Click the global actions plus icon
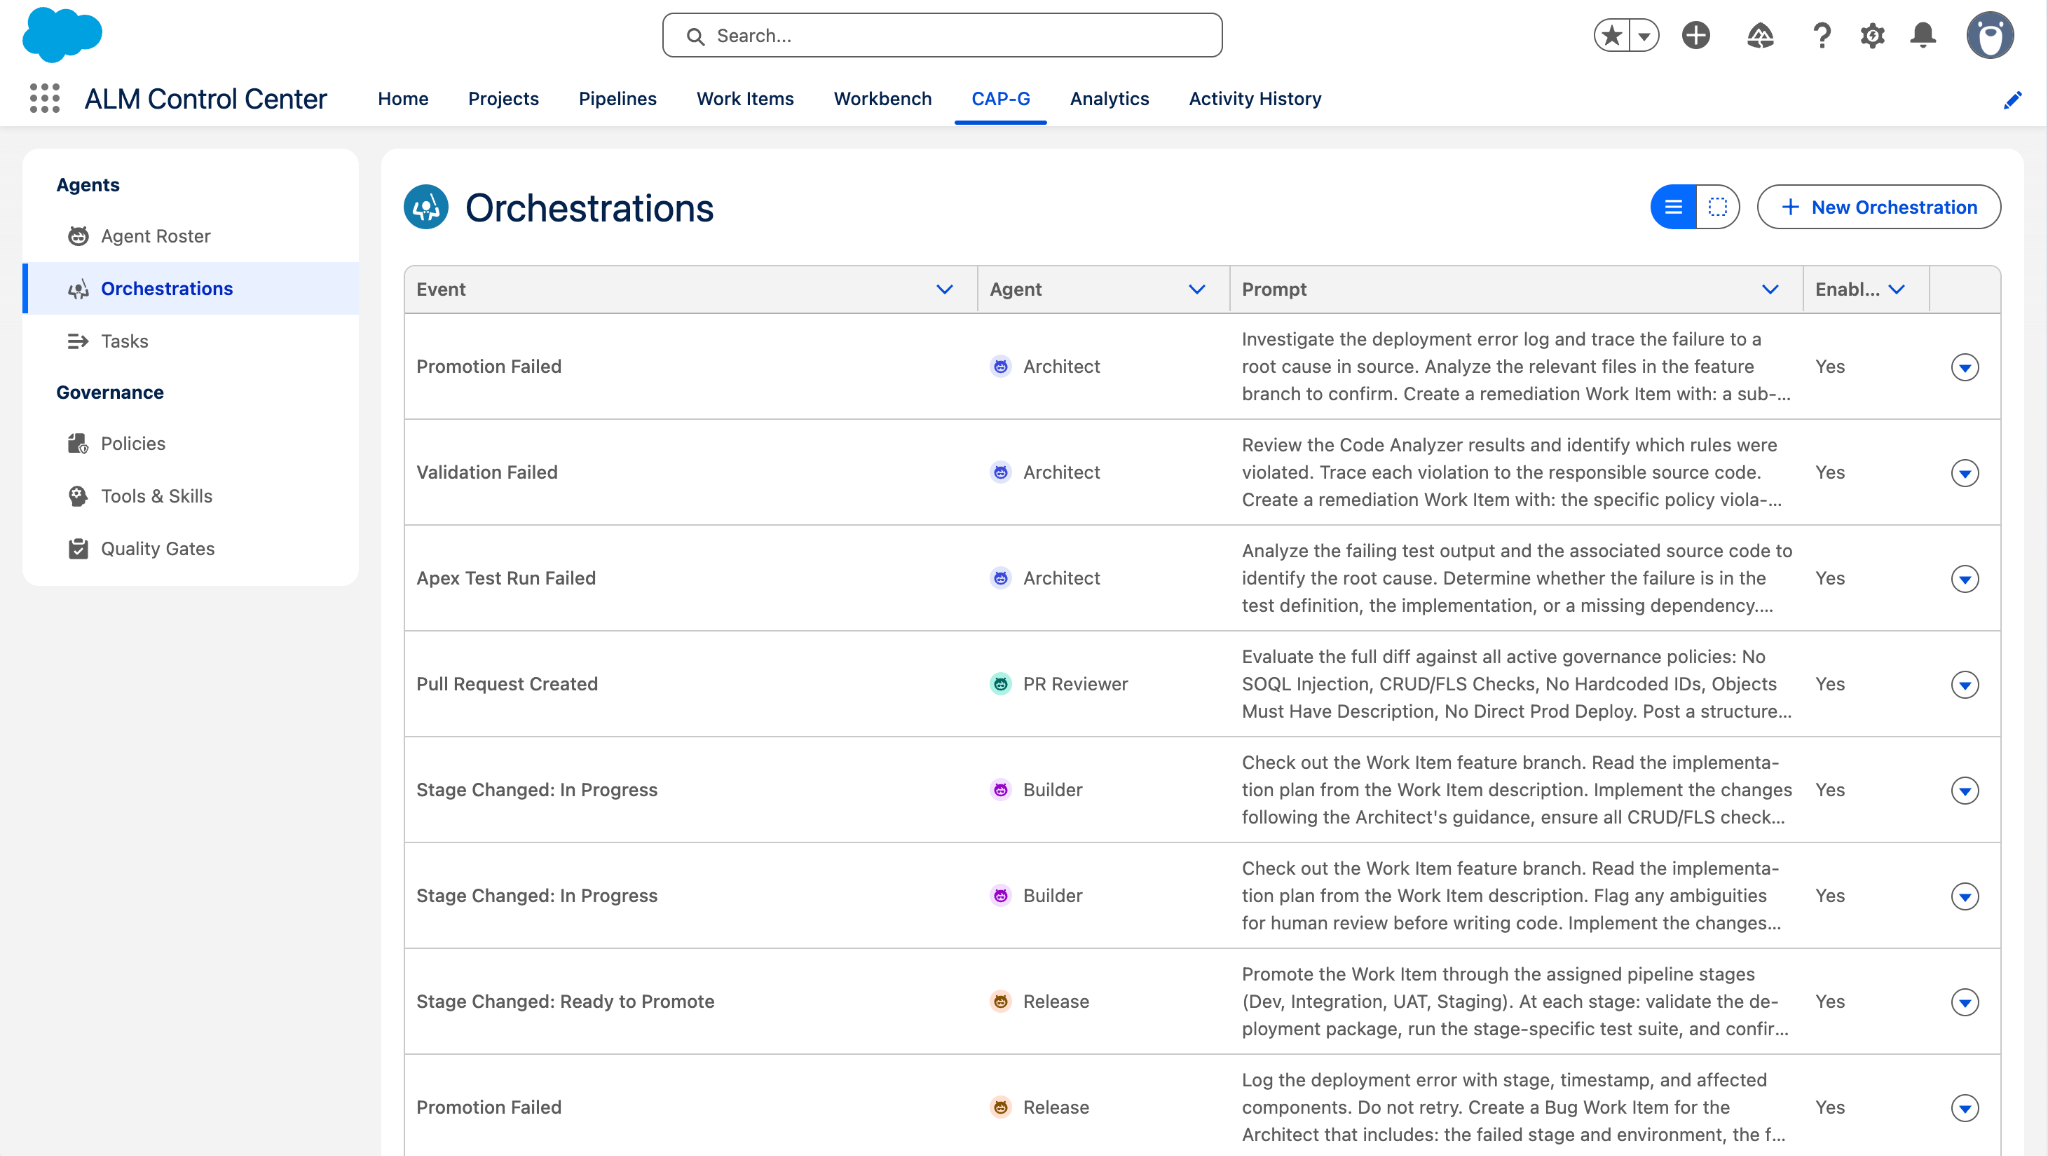The image size is (2048, 1156). click(x=1696, y=36)
